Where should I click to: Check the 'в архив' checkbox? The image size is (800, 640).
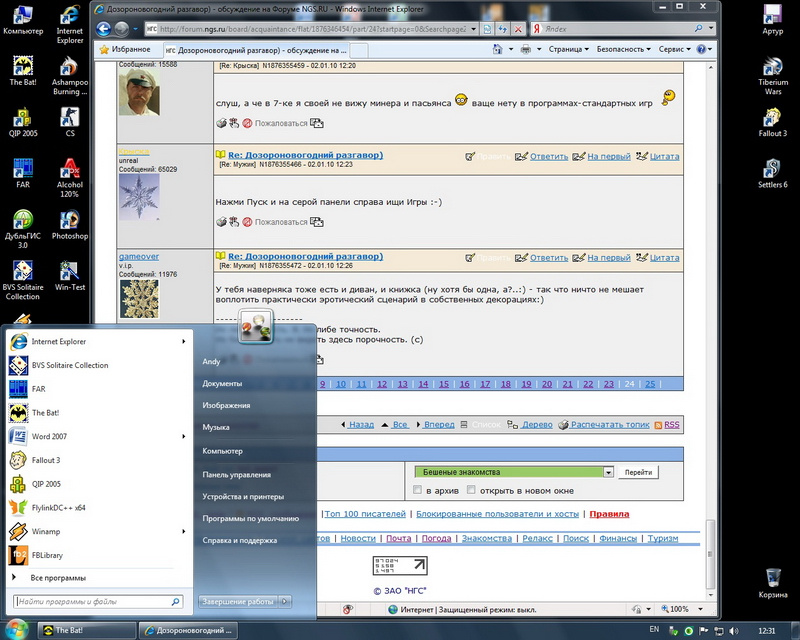point(417,490)
